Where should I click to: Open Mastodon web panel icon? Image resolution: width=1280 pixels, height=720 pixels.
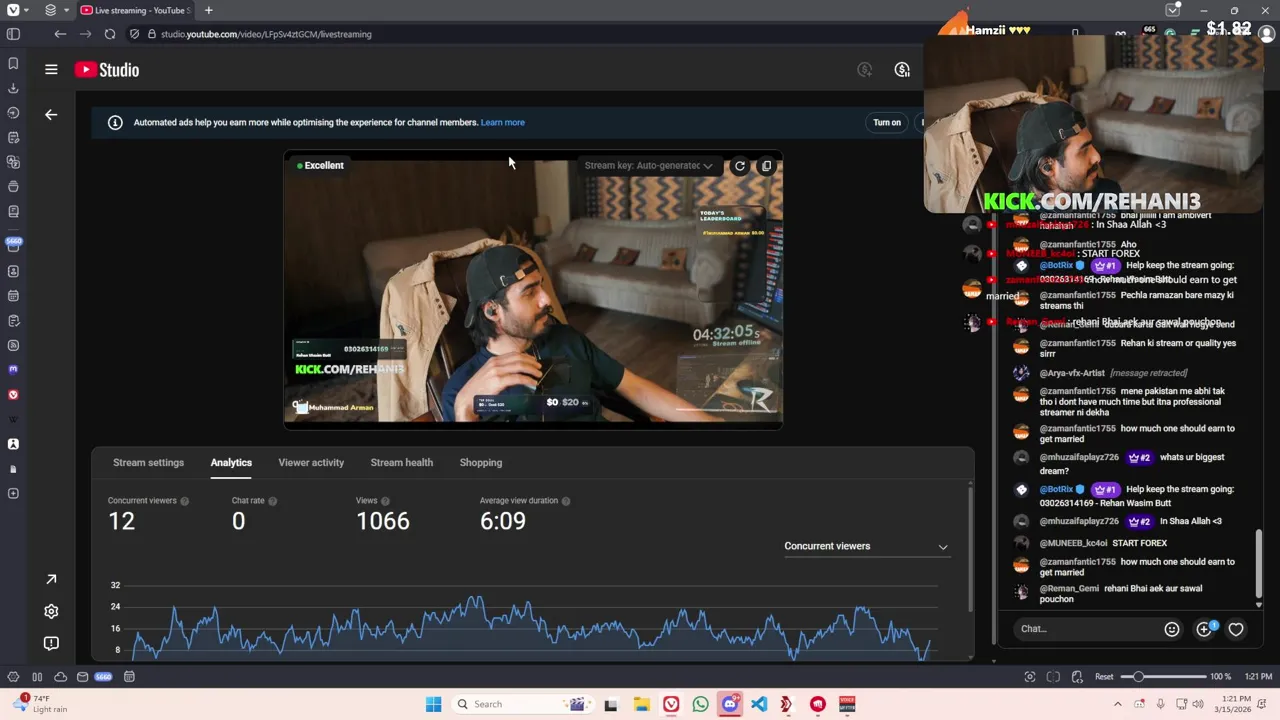[13, 369]
